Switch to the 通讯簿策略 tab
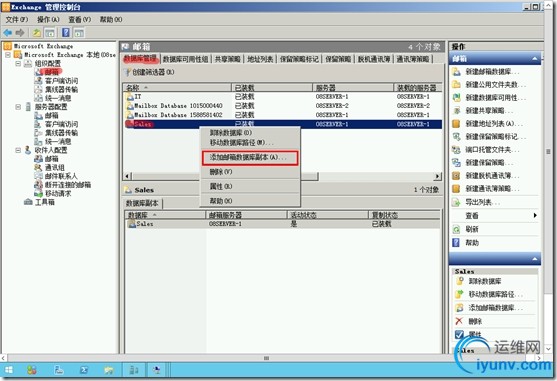The height and width of the screenshot is (381, 557). (413, 59)
